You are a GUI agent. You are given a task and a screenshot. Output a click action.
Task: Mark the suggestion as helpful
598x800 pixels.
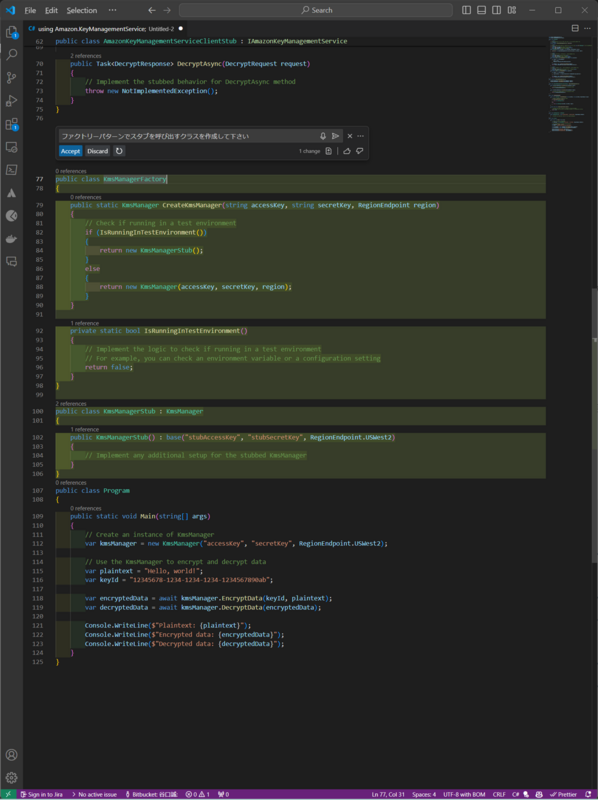tap(347, 151)
